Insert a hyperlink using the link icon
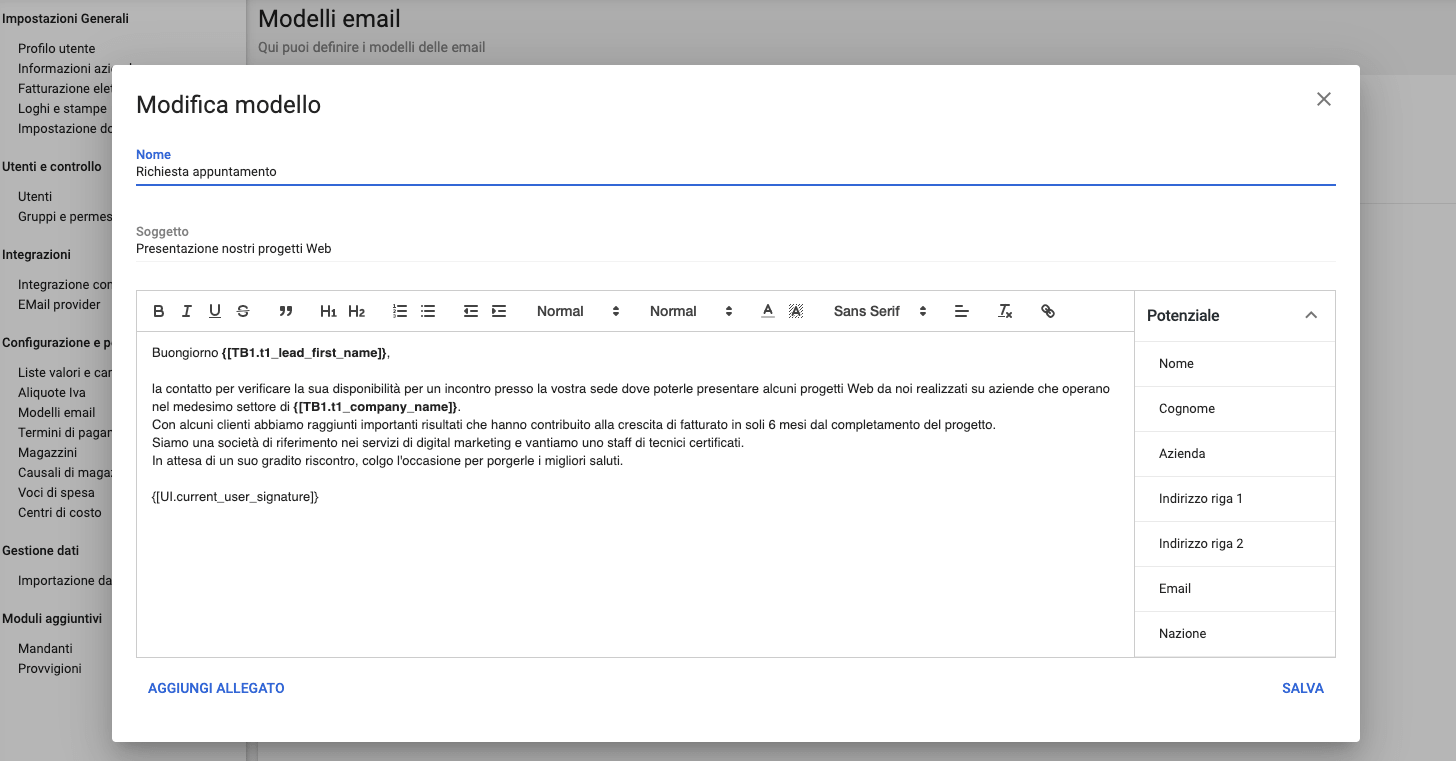 pos(1048,311)
